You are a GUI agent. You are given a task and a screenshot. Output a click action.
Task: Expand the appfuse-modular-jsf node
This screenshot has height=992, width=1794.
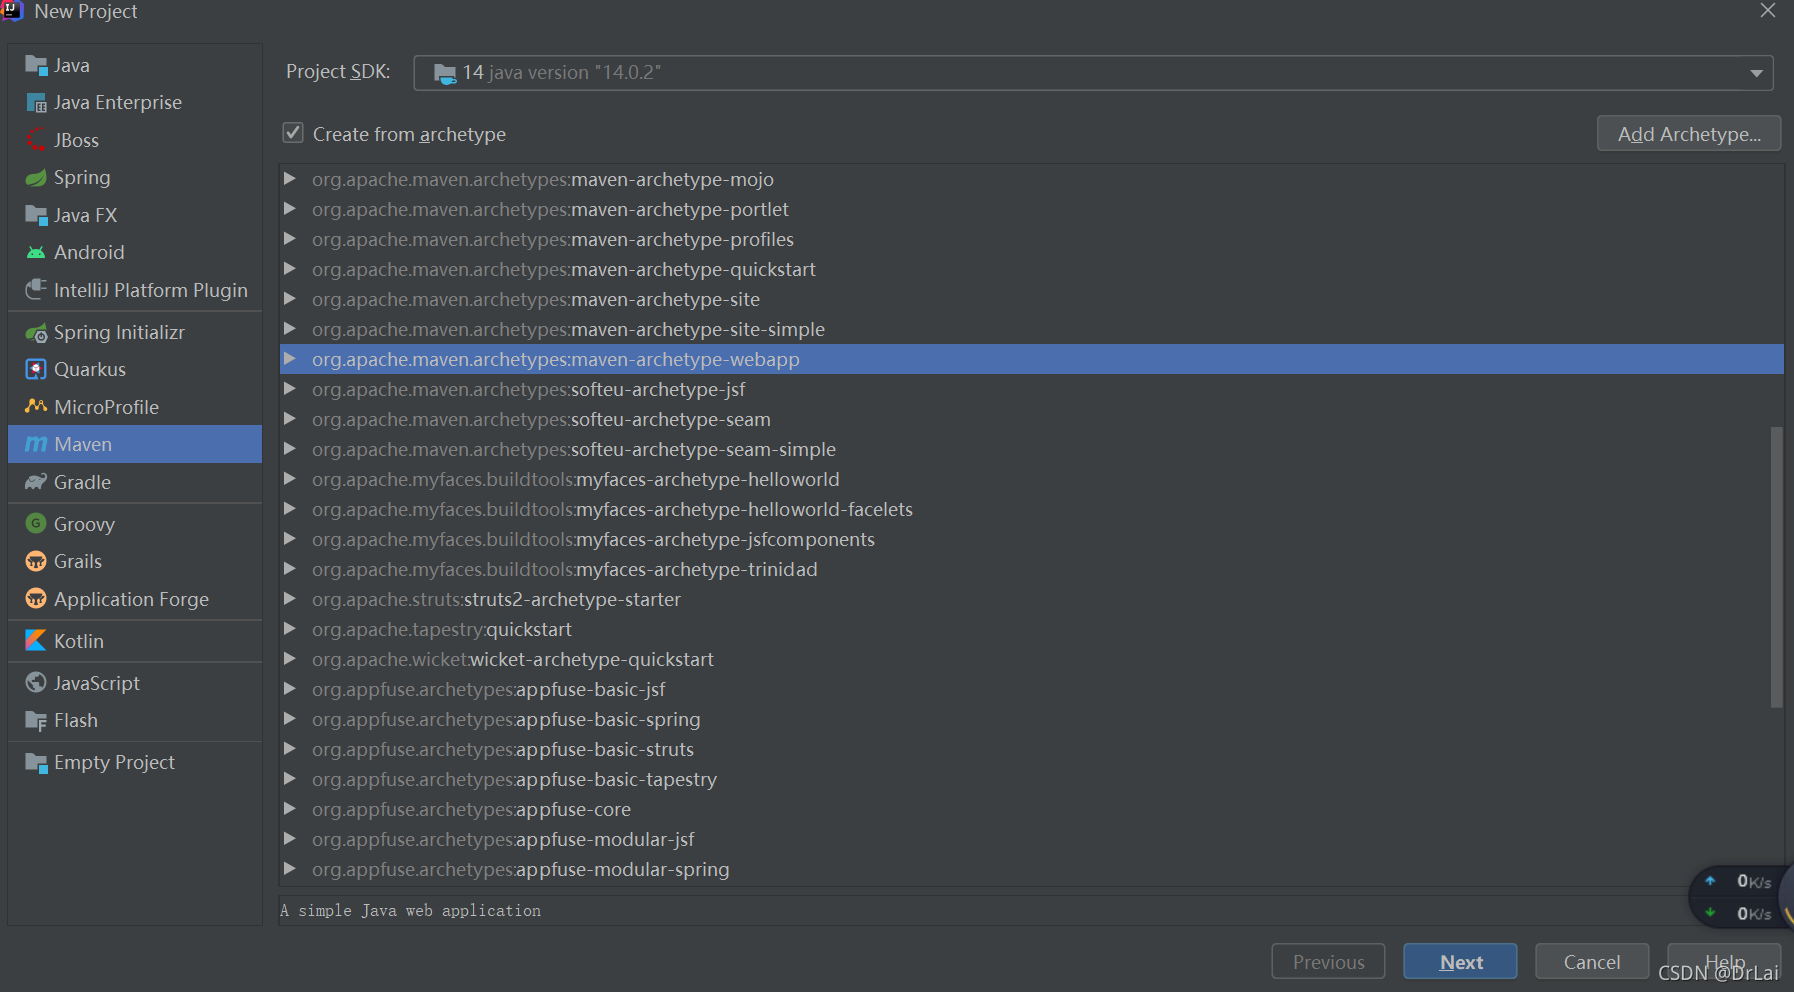pyautogui.click(x=290, y=839)
